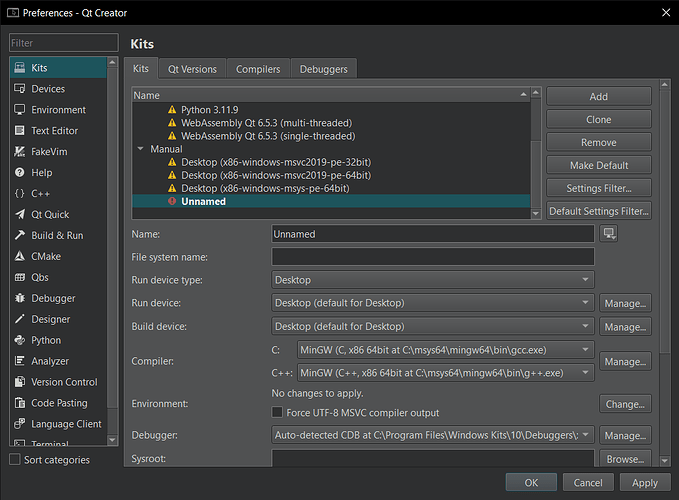Open the Devices category icon in sidebar
The width and height of the screenshot is (679, 500).
[21, 89]
